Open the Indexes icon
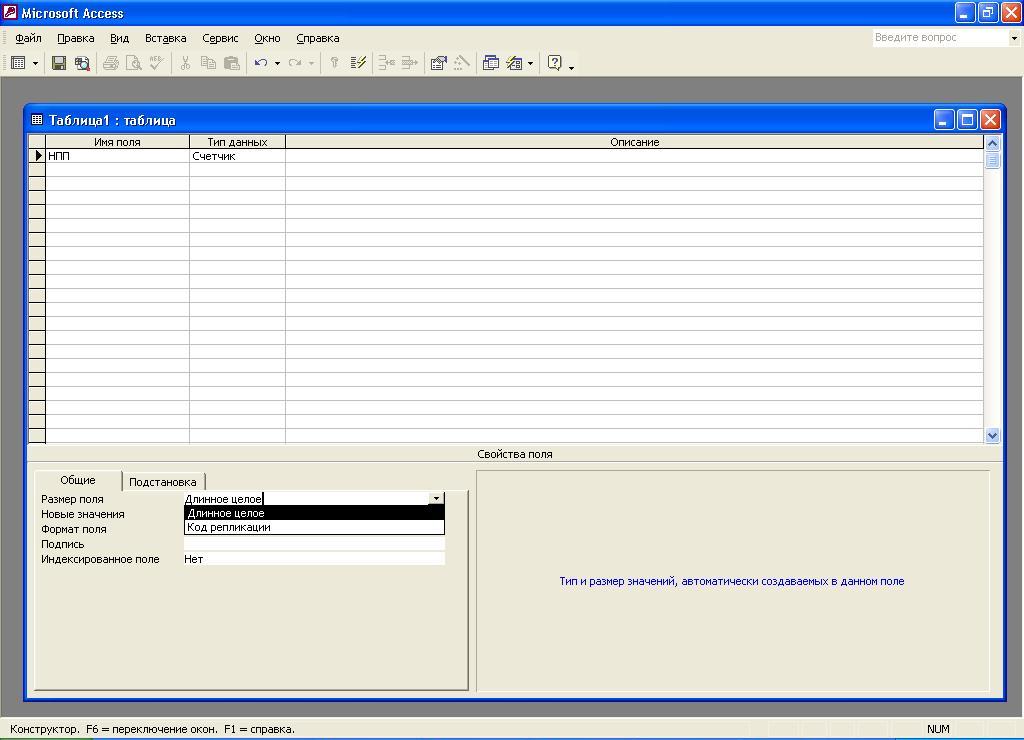 pyautogui.click(x=358, y=63)
